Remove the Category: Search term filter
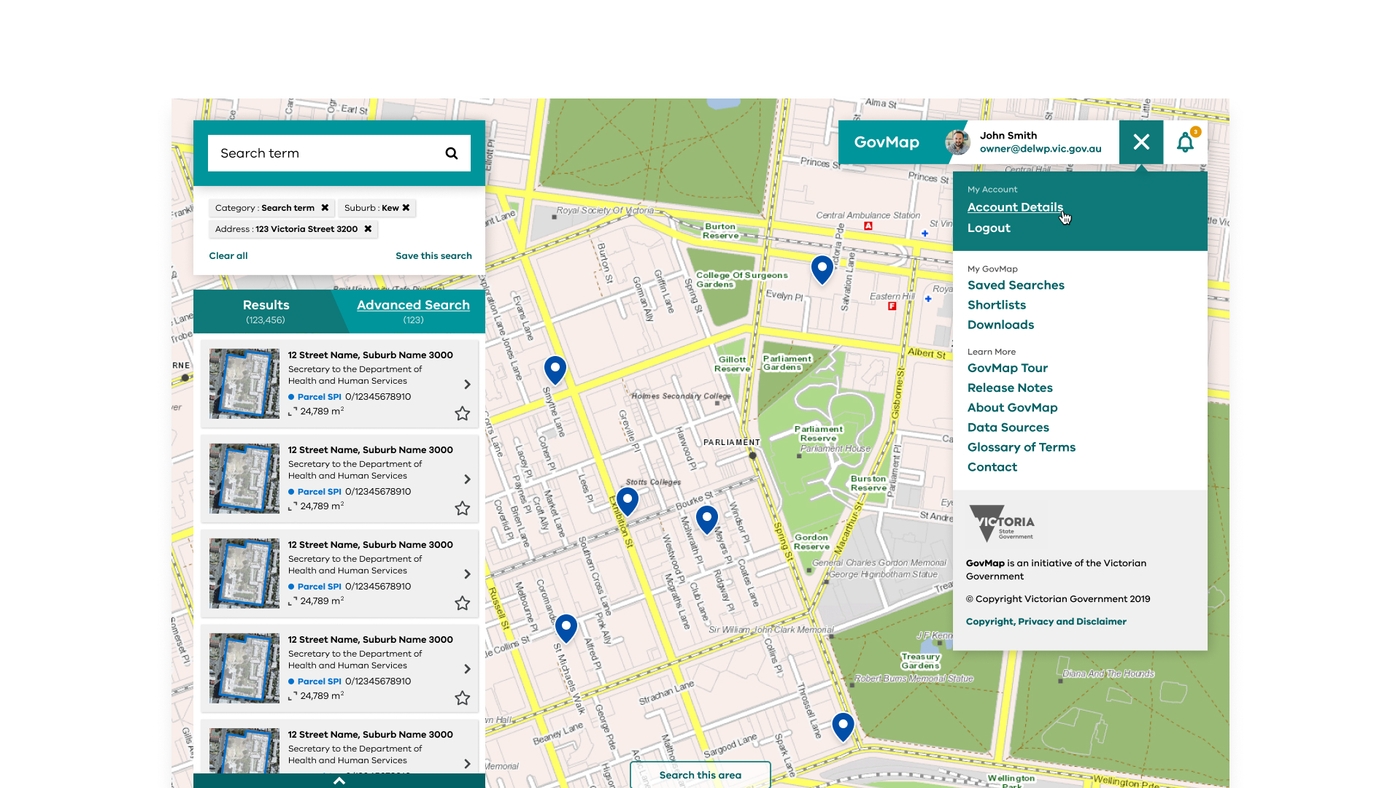This screenshot has height=788, width=1400. pyautogui.click(x=324, y=208)
